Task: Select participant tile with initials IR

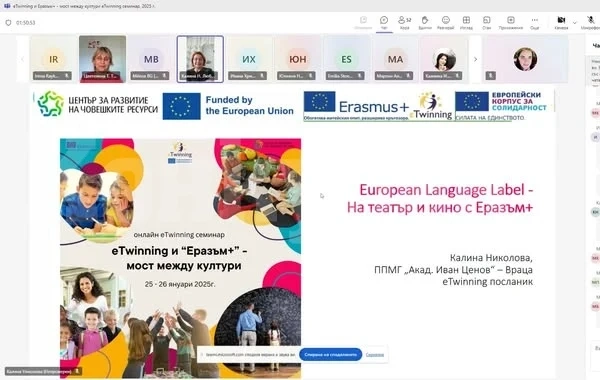Action: [53, 59]
